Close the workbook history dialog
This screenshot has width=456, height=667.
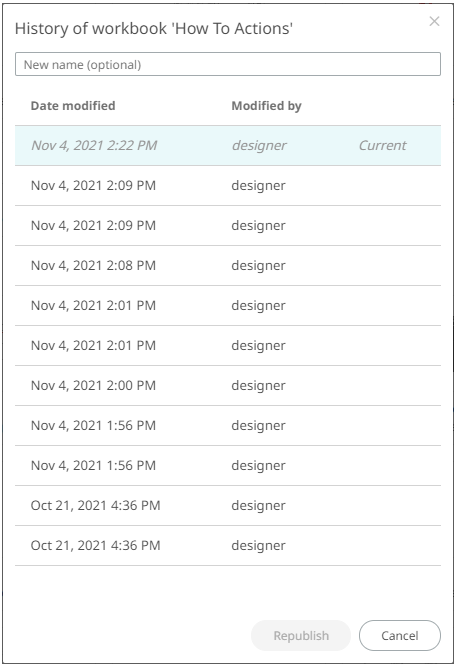[x=434, y=21]
